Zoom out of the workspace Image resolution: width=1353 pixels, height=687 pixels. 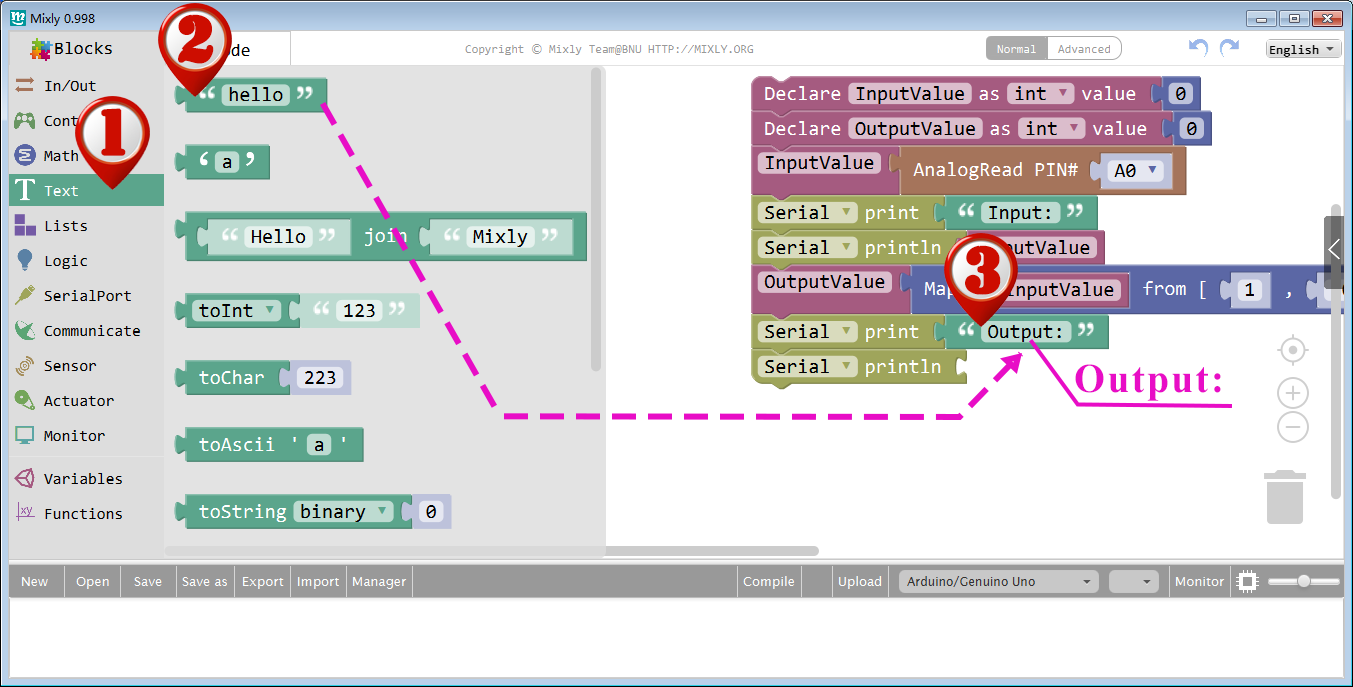(1293, 427)
